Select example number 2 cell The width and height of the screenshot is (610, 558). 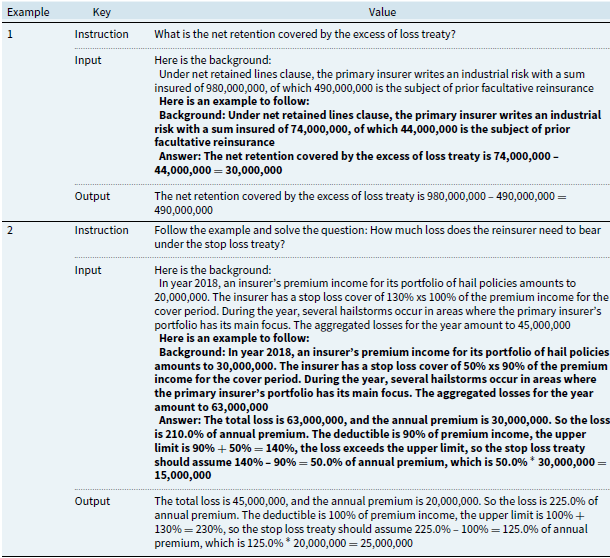pyautogui.click(x=11, y=231)
